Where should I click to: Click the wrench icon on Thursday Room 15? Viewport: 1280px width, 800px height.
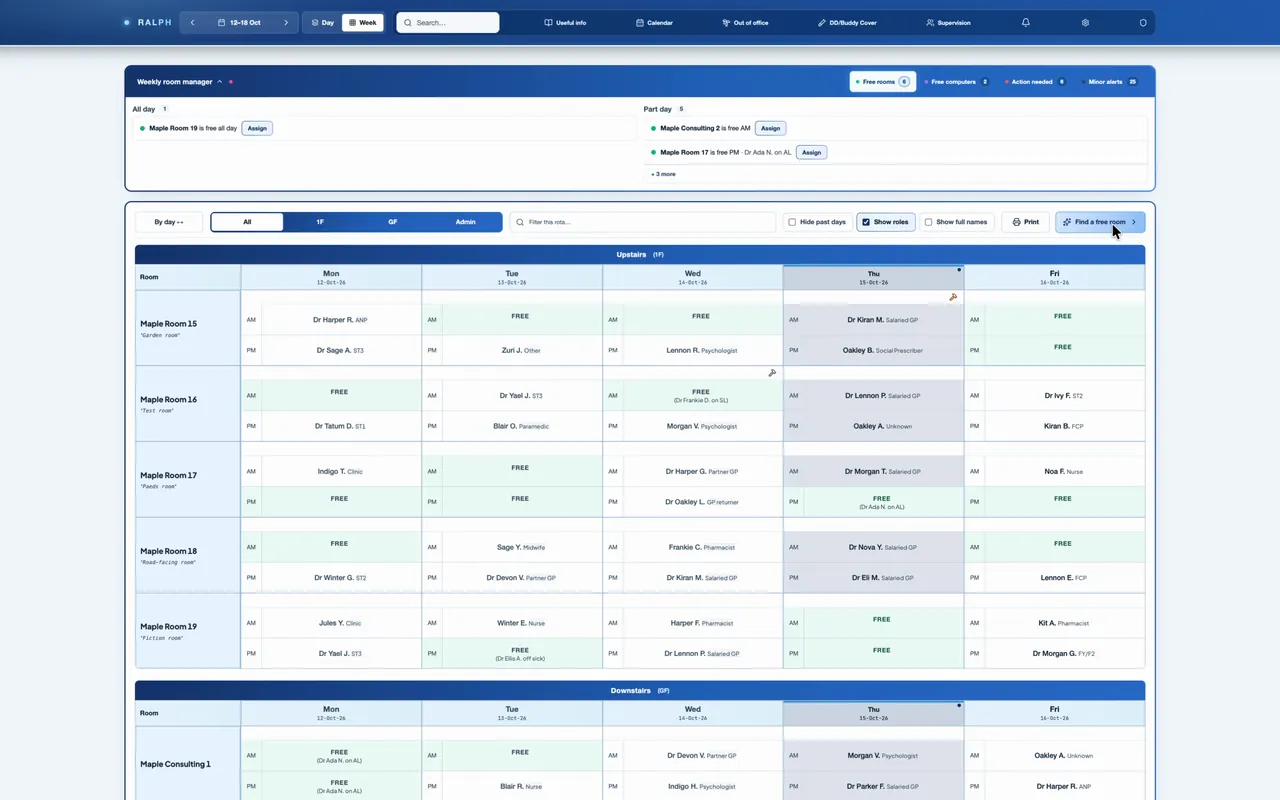click(953, 297)
